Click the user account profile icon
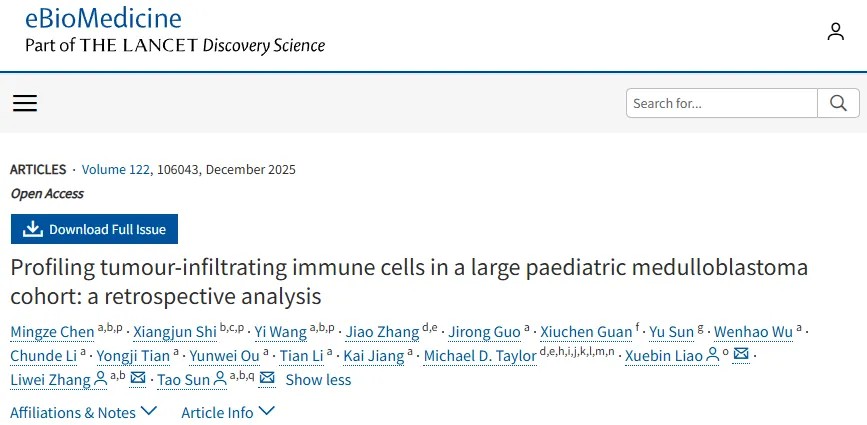Image resolution: width=867 pixels, height=425 pixels. (835, 32)
